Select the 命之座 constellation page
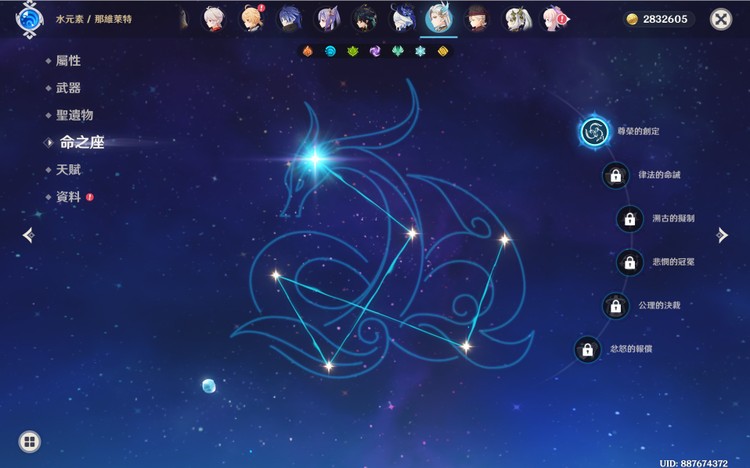The width and height of the screenshot is (750, 468). (82, 142)
